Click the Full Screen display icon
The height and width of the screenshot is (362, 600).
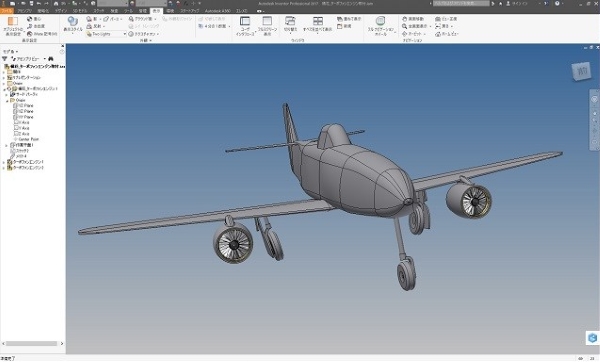[267, 26]
